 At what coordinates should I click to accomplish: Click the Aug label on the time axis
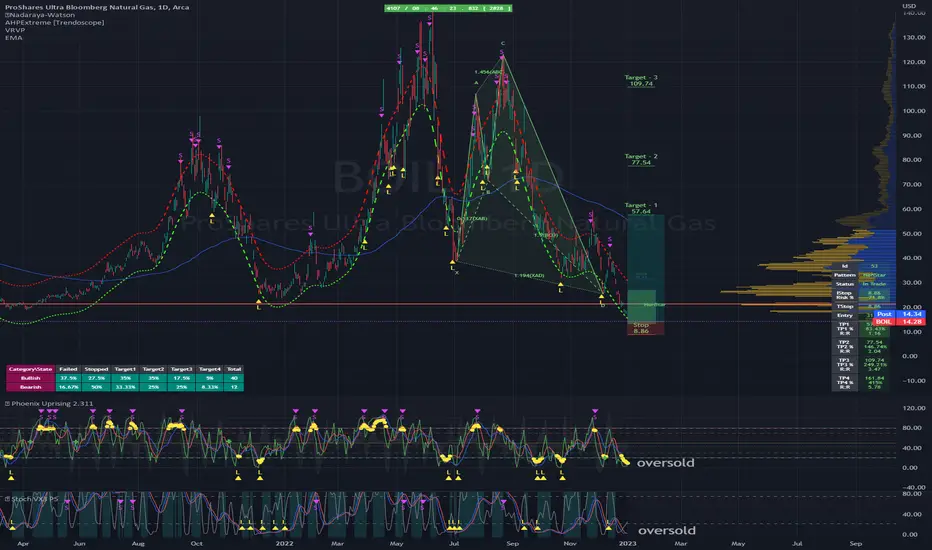tap(138, 543)
